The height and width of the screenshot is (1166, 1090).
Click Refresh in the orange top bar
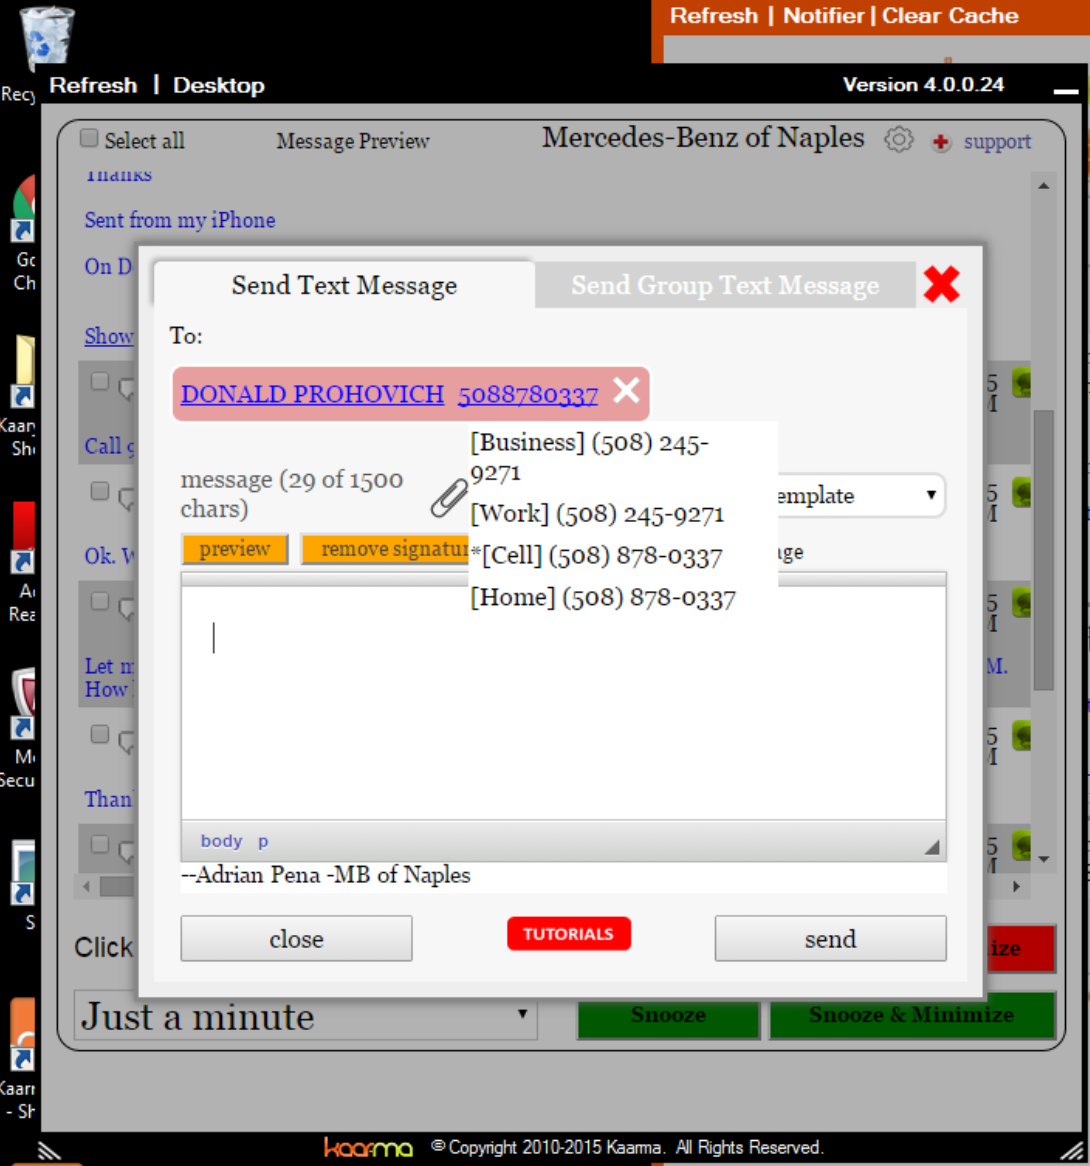[714, 16]
